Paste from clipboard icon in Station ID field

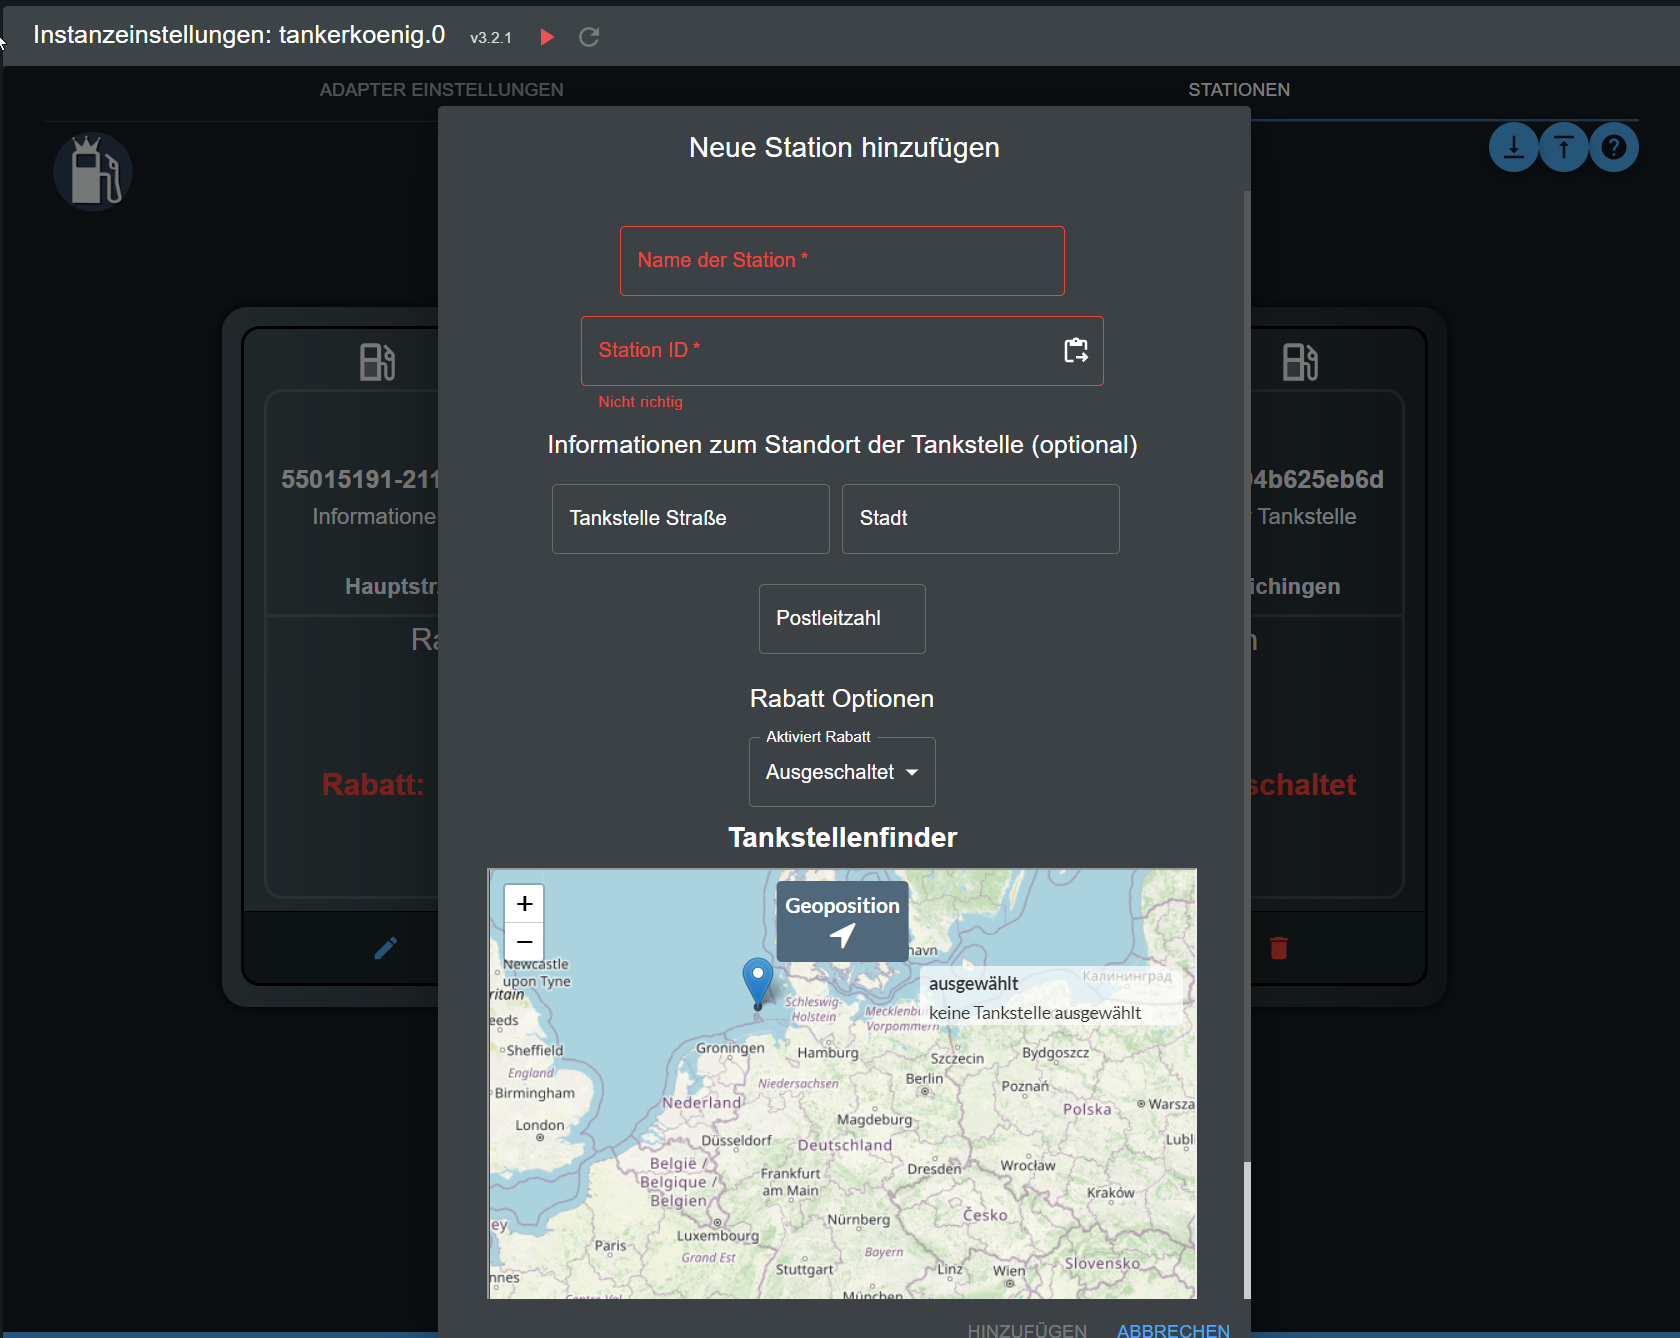click(1076, 351)
